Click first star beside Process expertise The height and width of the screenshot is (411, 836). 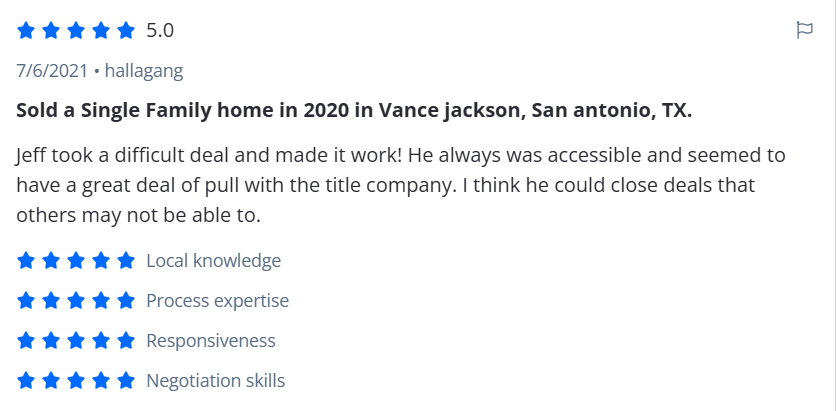click(x=26, y=301)
